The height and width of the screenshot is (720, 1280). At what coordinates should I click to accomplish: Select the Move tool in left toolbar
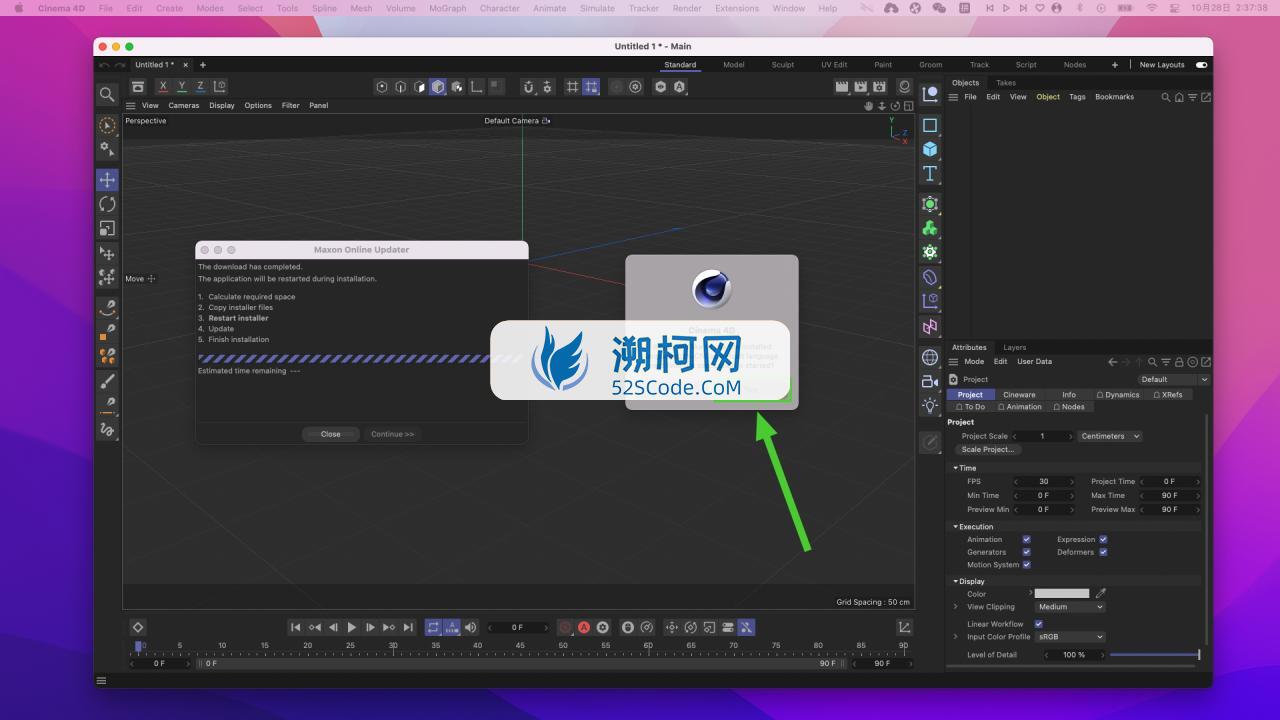click(107, 180)
